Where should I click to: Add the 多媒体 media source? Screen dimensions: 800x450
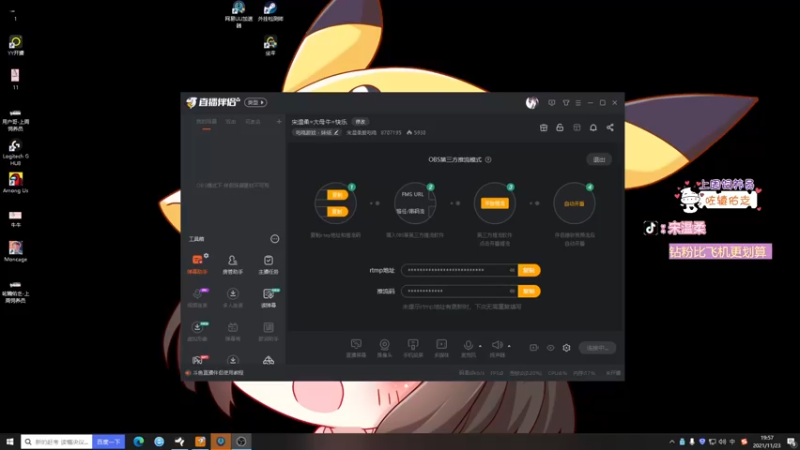(441, 348)
